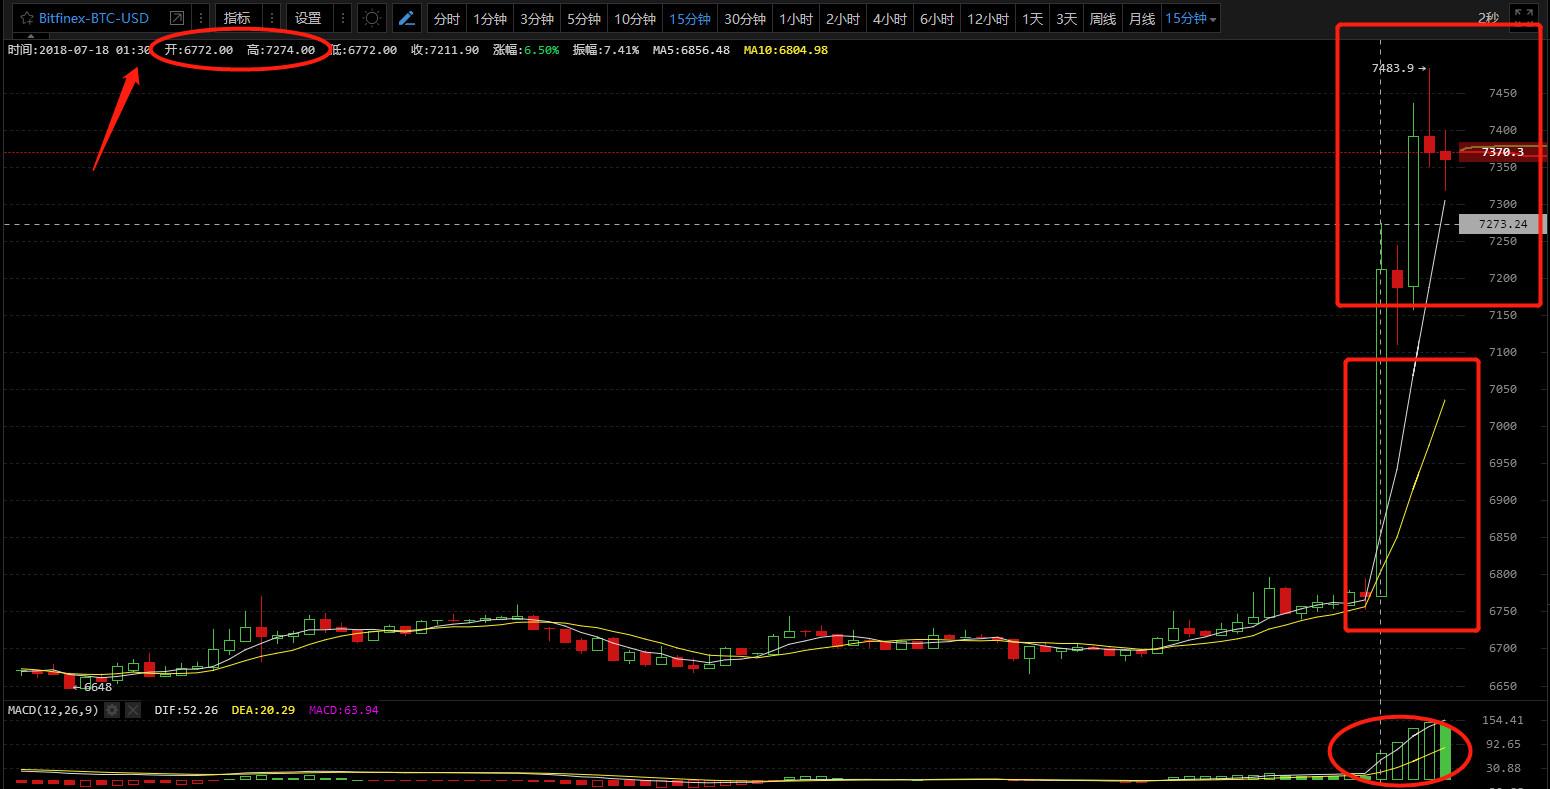Select the 12小时 interval
This screenshot has width=1550, height=789.
click(988, 18)
